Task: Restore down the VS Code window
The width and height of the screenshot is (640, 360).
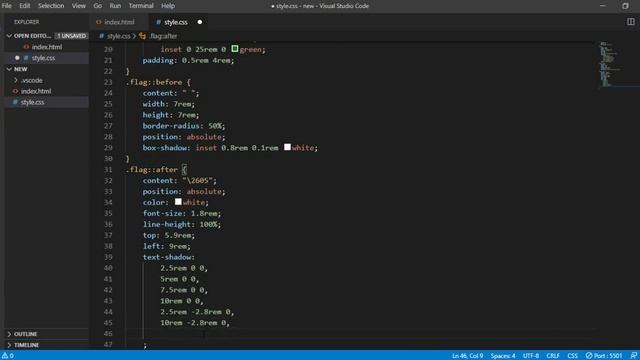Action: click(x=625, y=6)
